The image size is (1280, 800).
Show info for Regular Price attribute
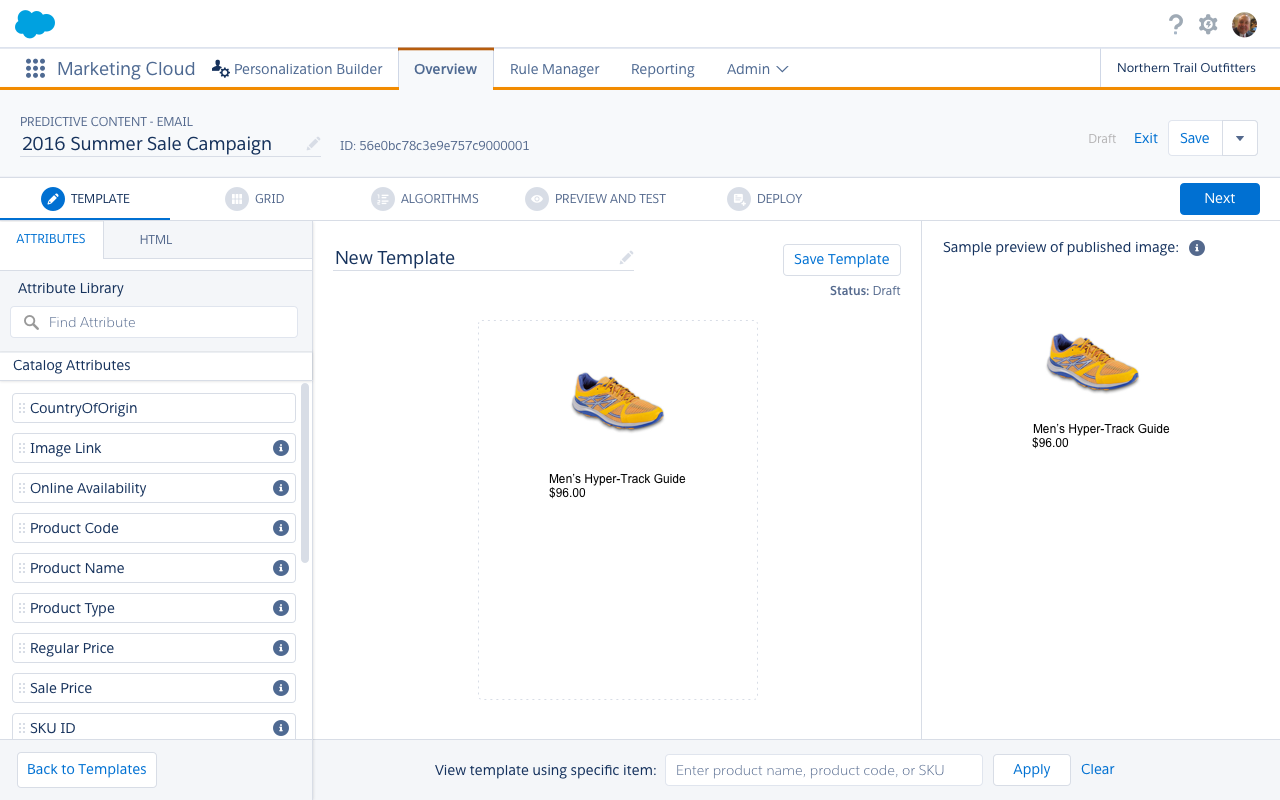click(281, 648)
